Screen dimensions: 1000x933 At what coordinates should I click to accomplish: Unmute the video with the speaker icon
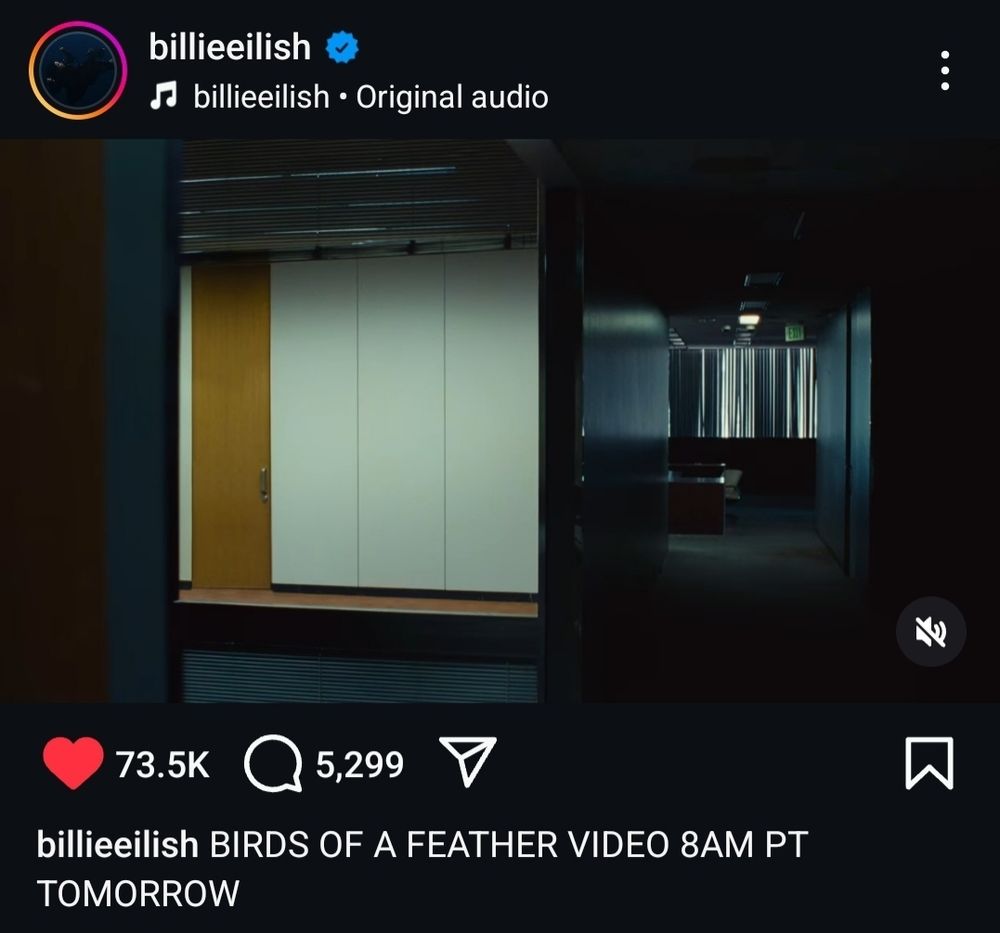930,631
